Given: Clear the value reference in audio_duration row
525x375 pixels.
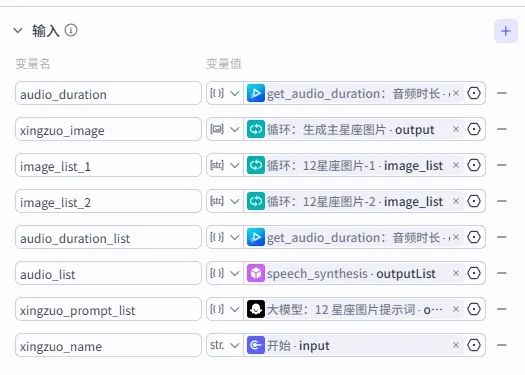Looking at the screenshot, I should coord(456,93).
